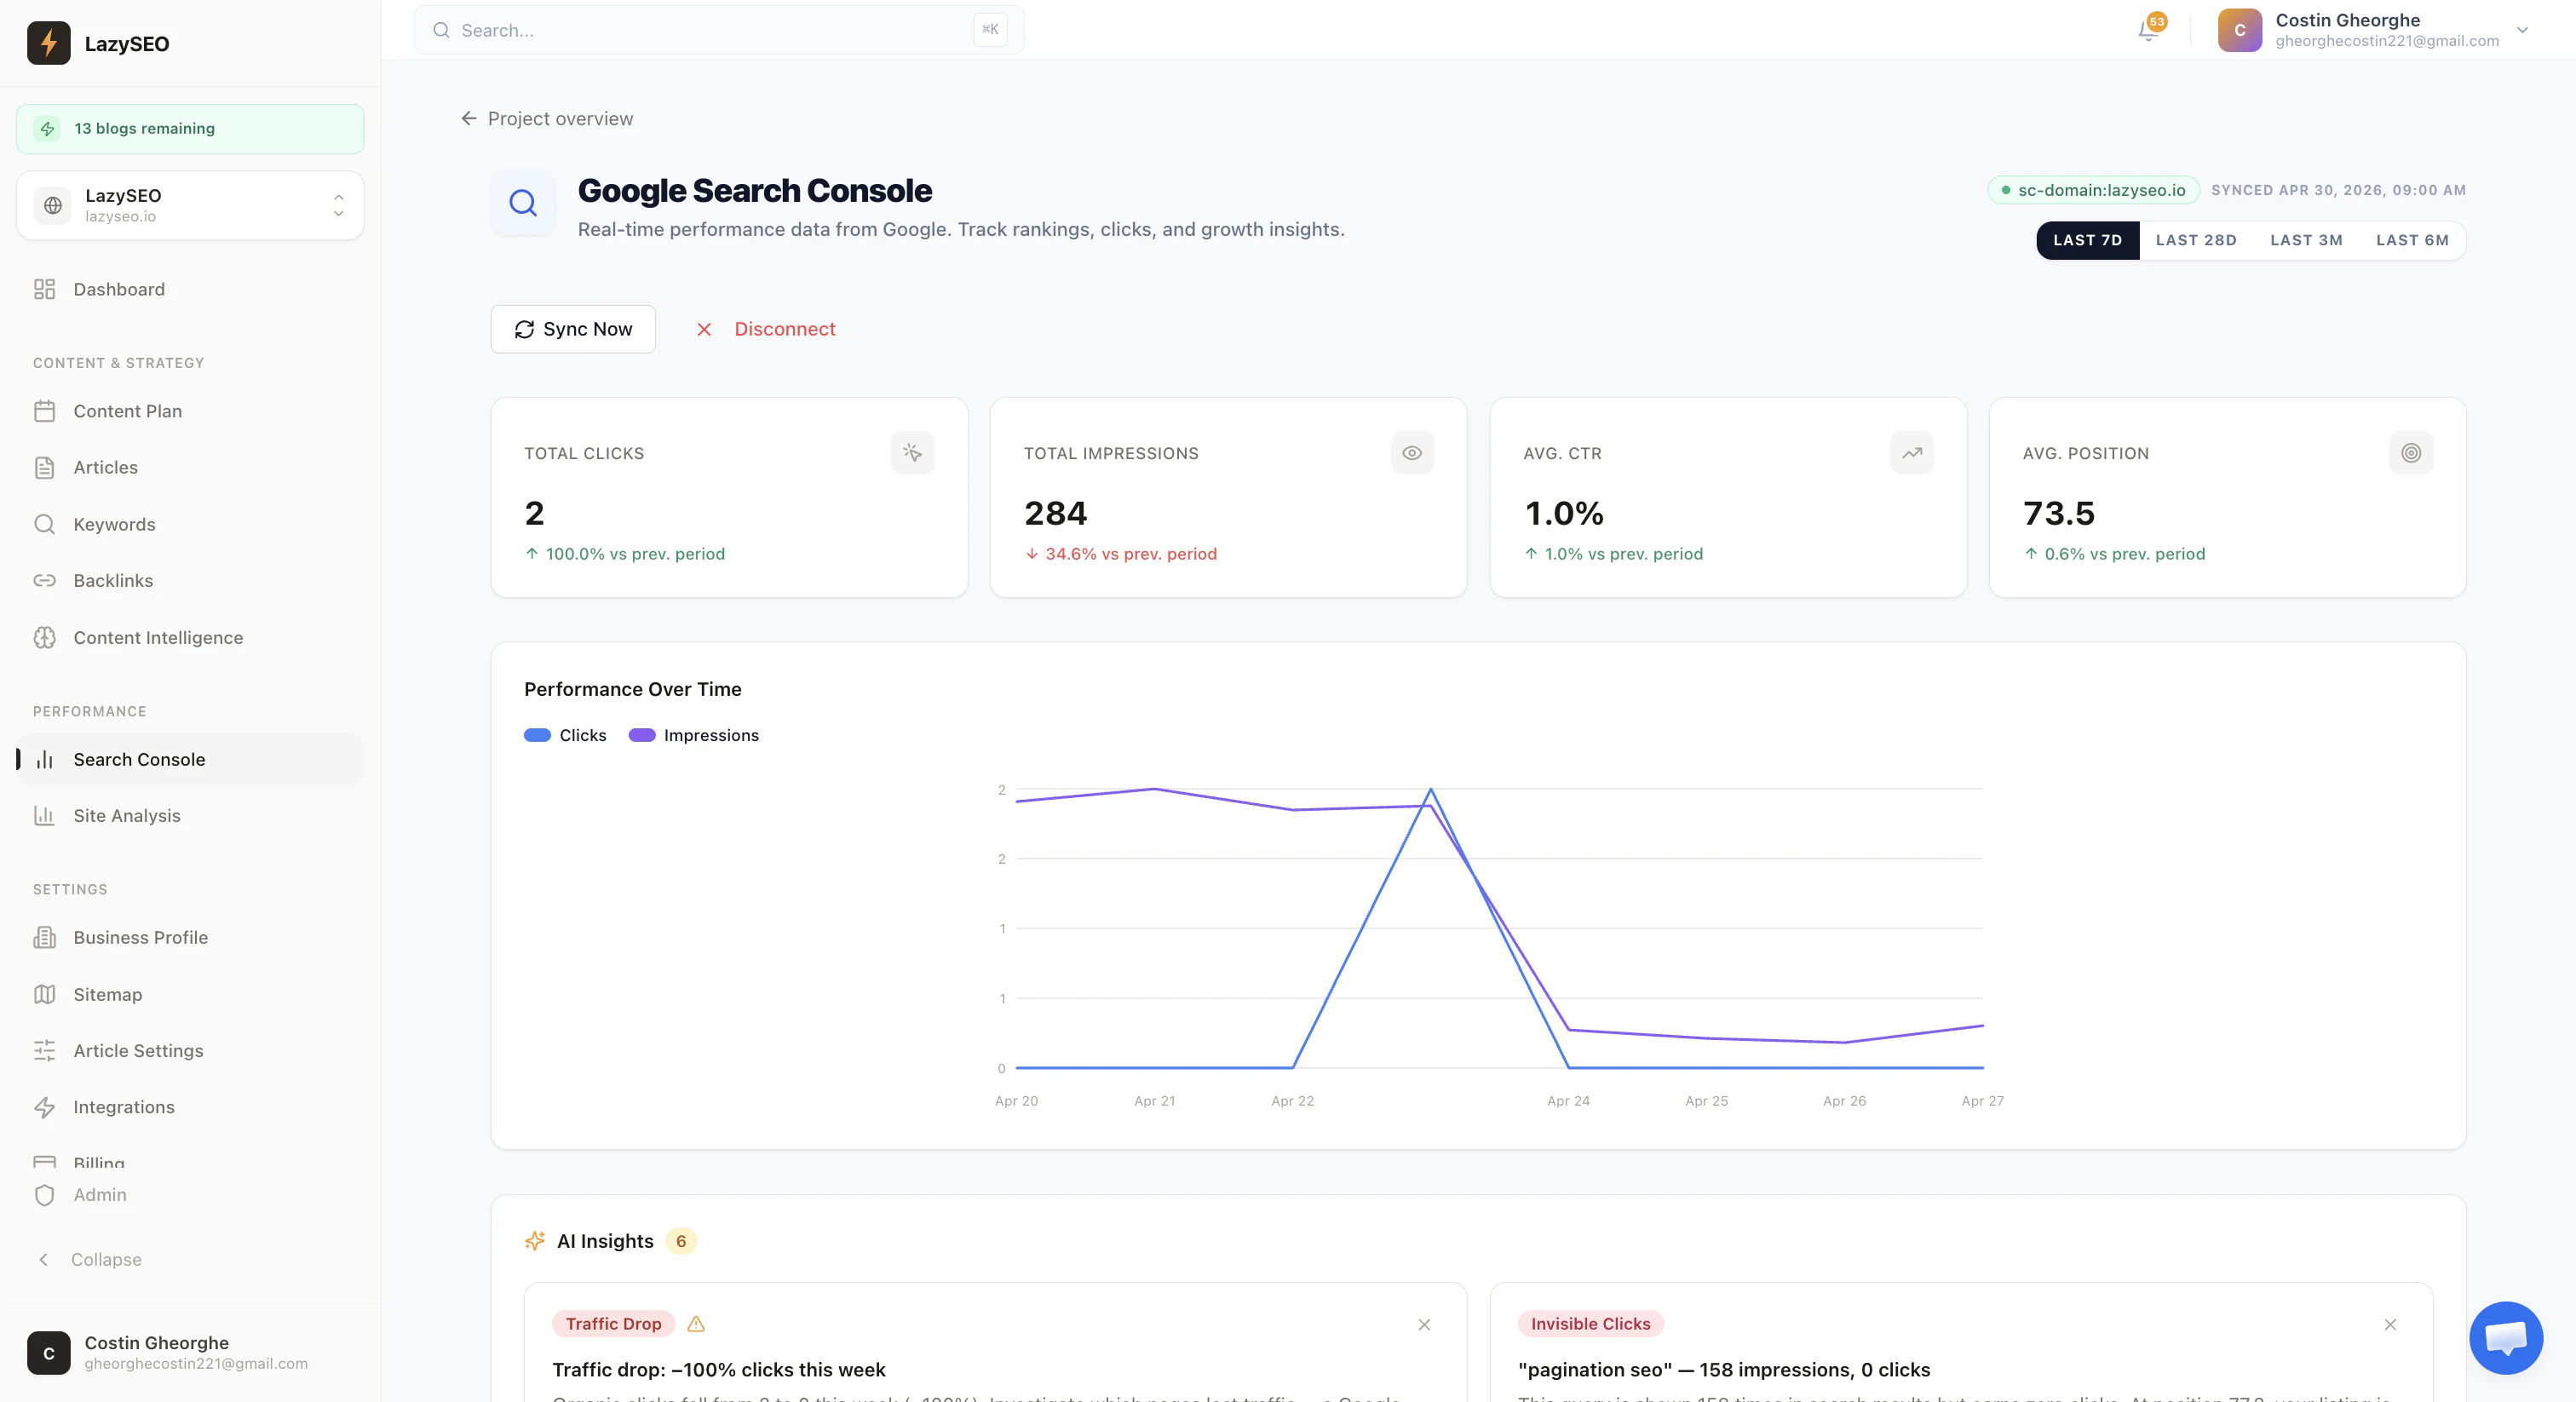Image resolution: width=2576 pixels, height=1402 pixels.
Task: Toggle Impressions series in chart legend
Action: point(693,735)
